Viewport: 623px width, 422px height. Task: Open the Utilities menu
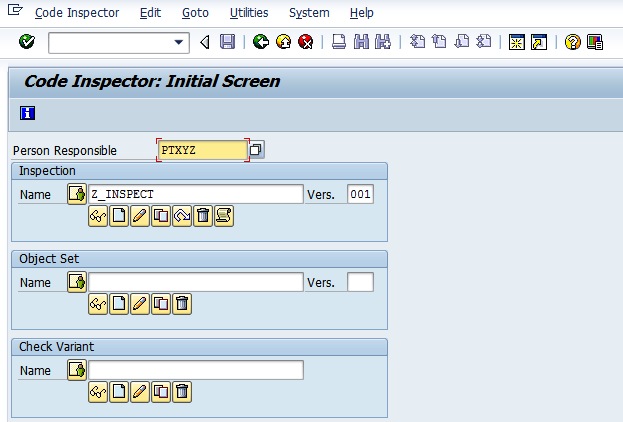point(249,13)
